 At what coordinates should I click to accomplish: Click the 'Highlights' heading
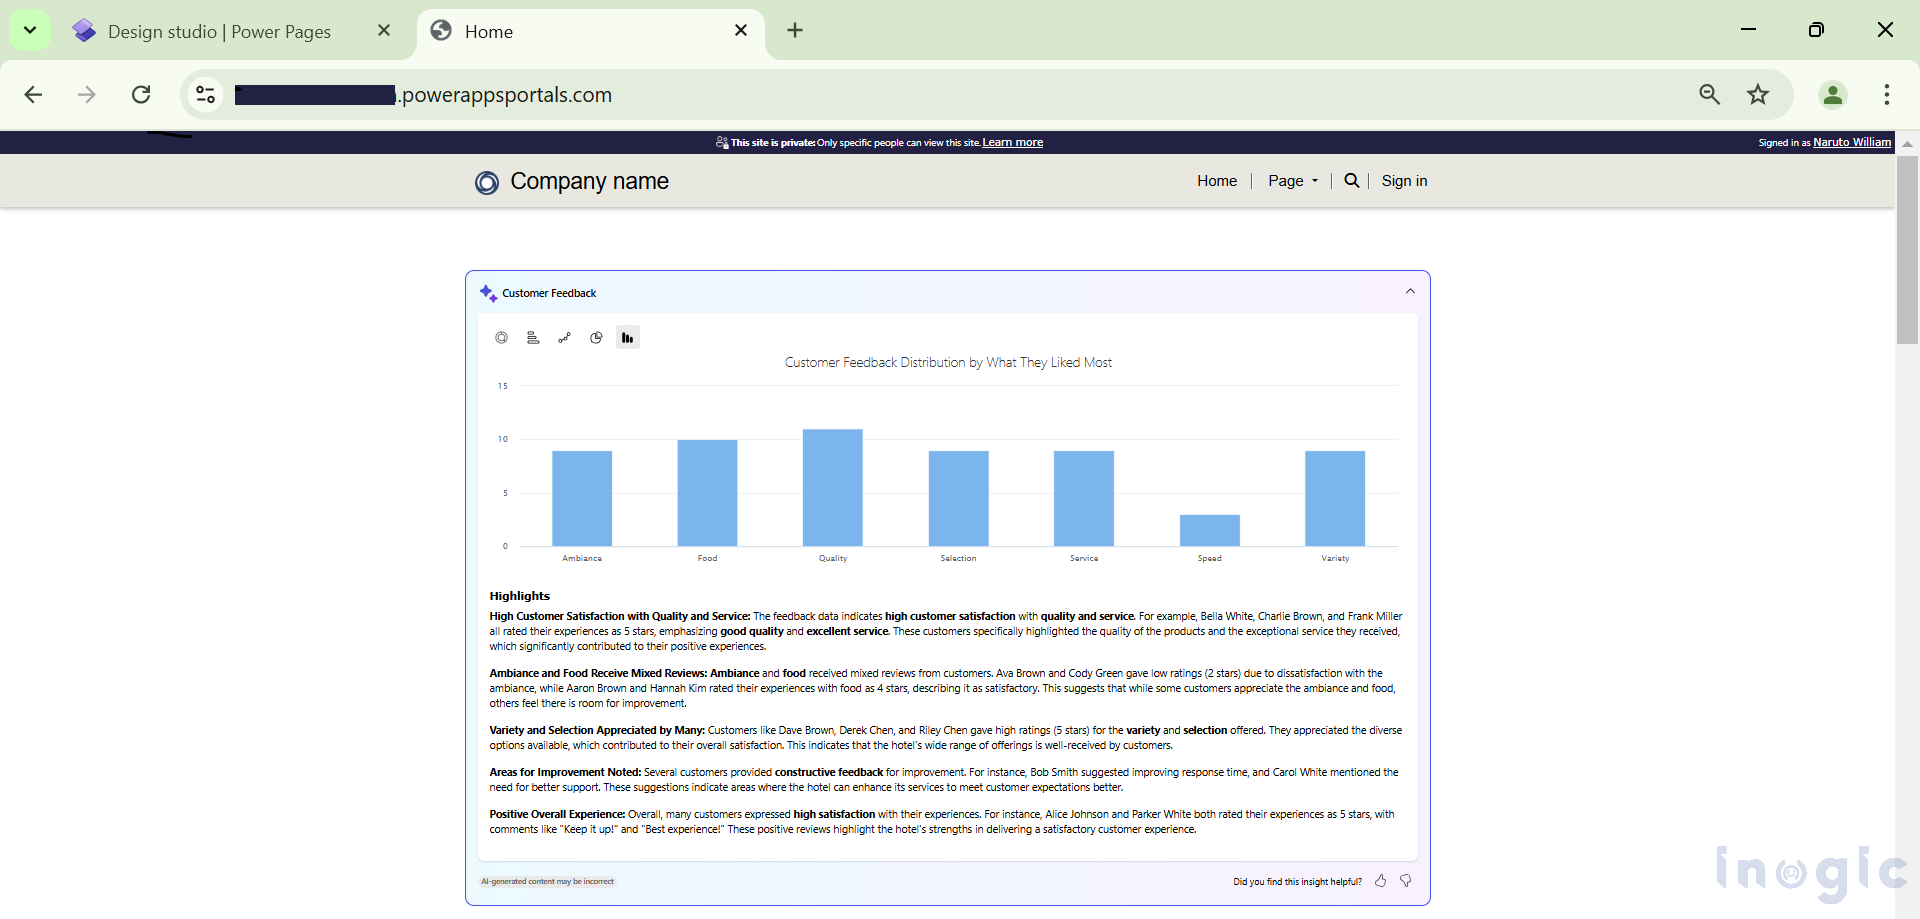519,596
